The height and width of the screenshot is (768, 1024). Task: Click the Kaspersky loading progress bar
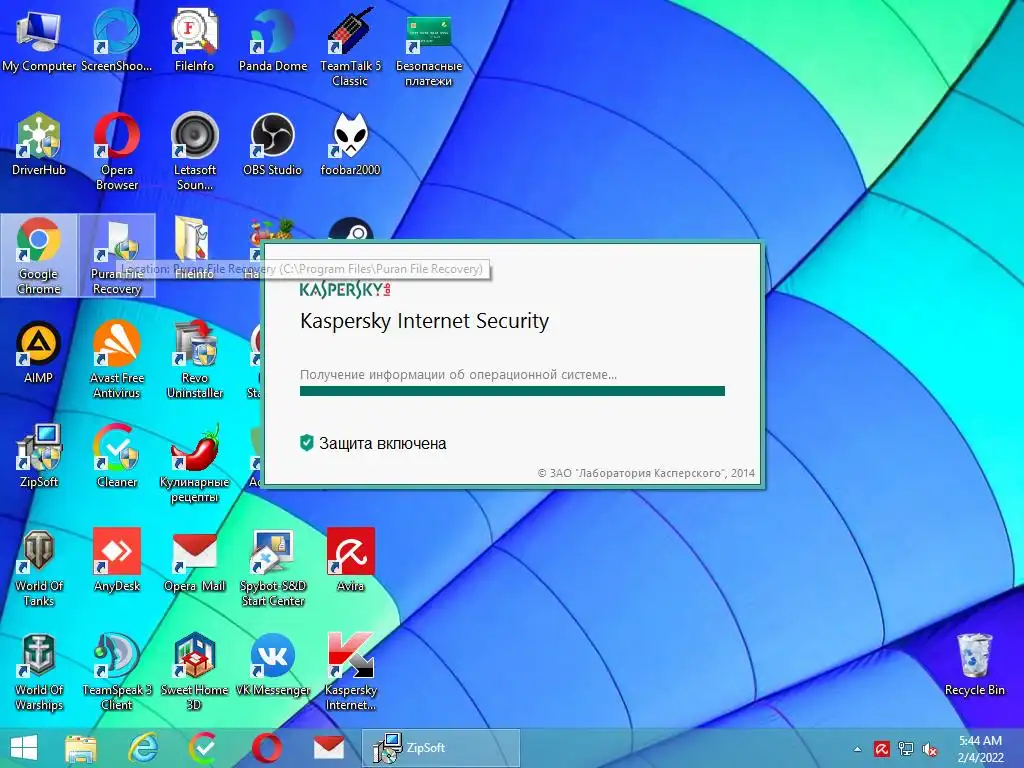point(512,391)
